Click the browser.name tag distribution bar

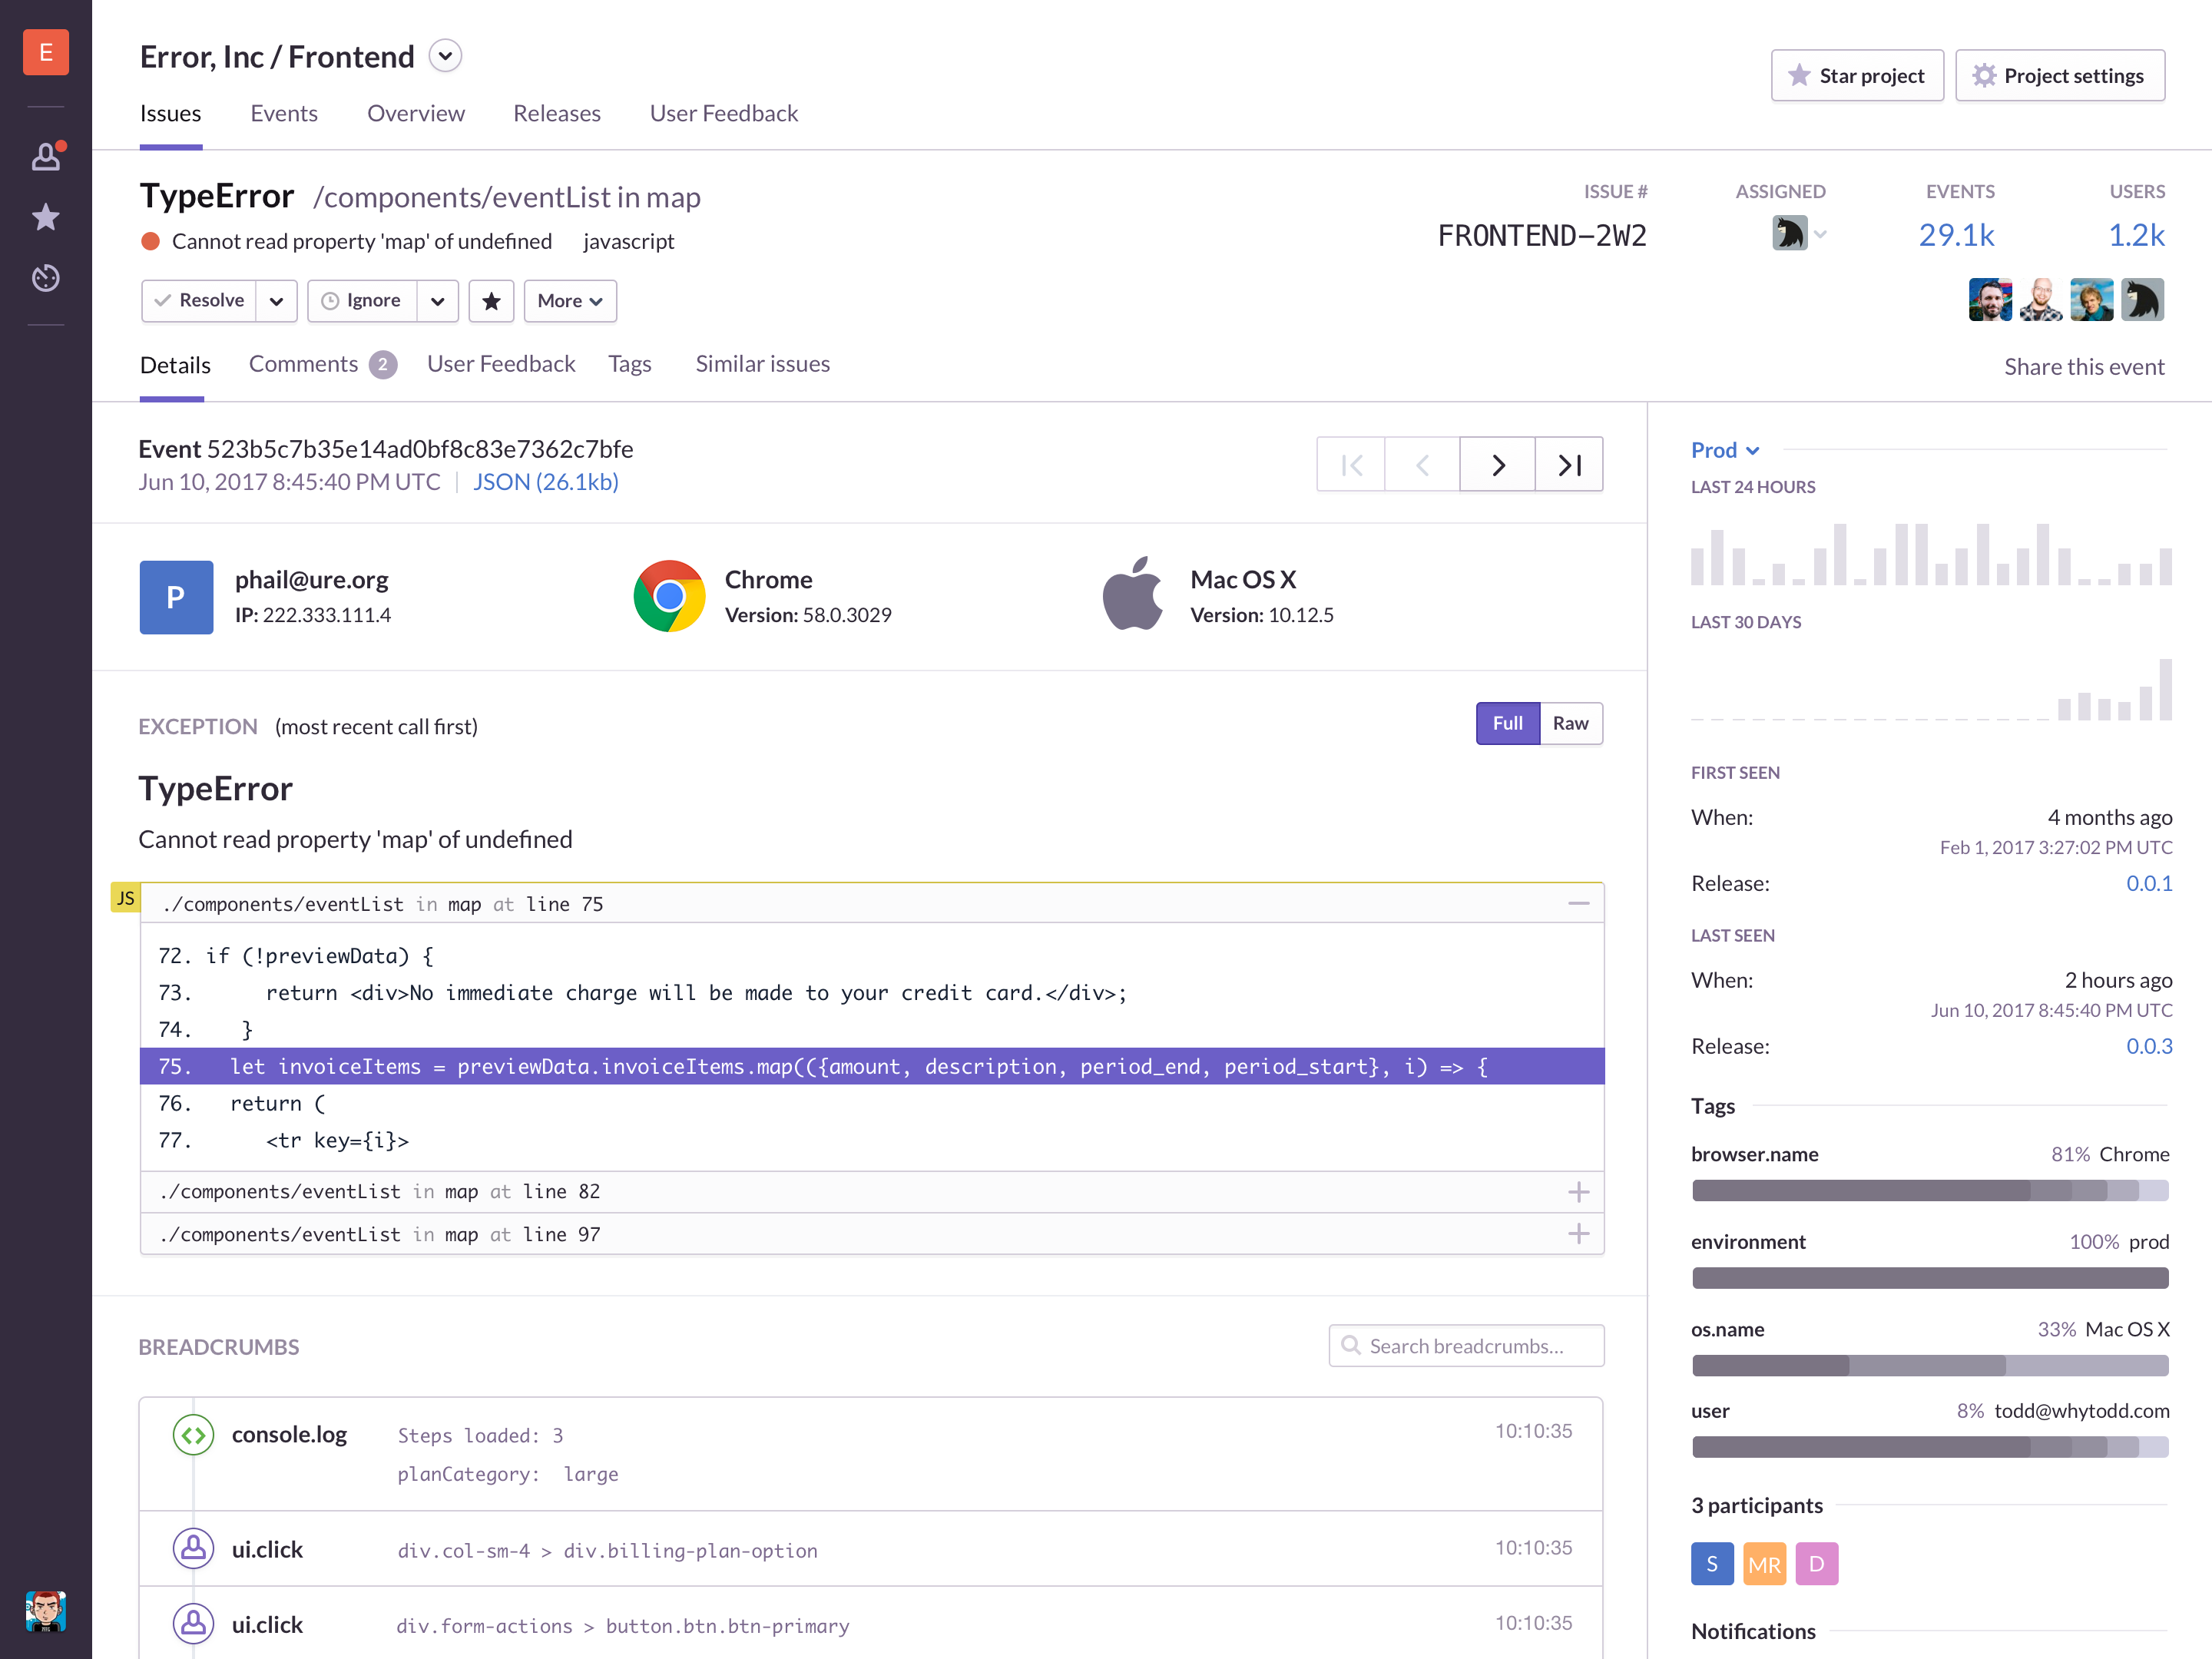(1930, 1190)
